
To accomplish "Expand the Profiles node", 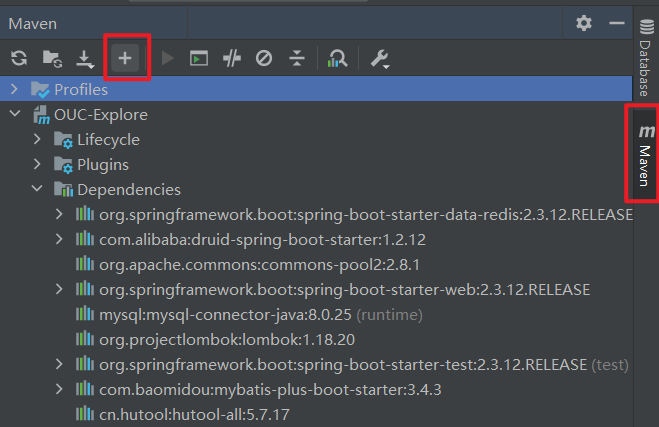I will 14,89.
